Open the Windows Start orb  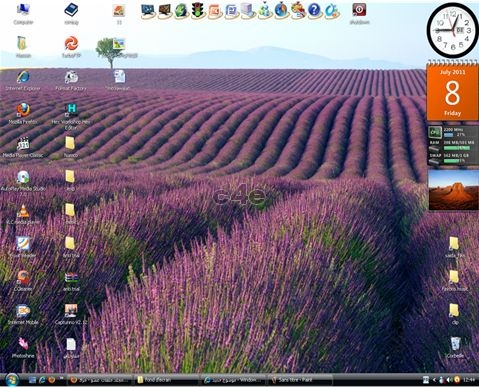[12, 380]
